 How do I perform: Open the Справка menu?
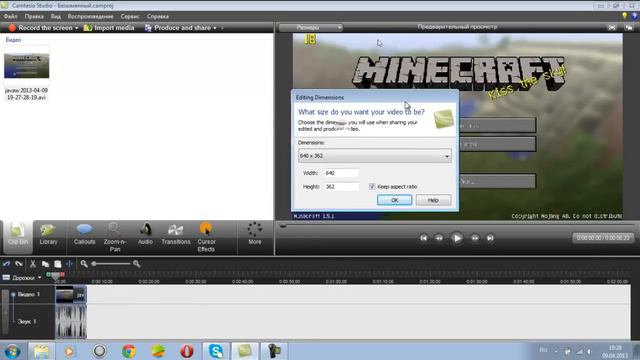[158, 16]
